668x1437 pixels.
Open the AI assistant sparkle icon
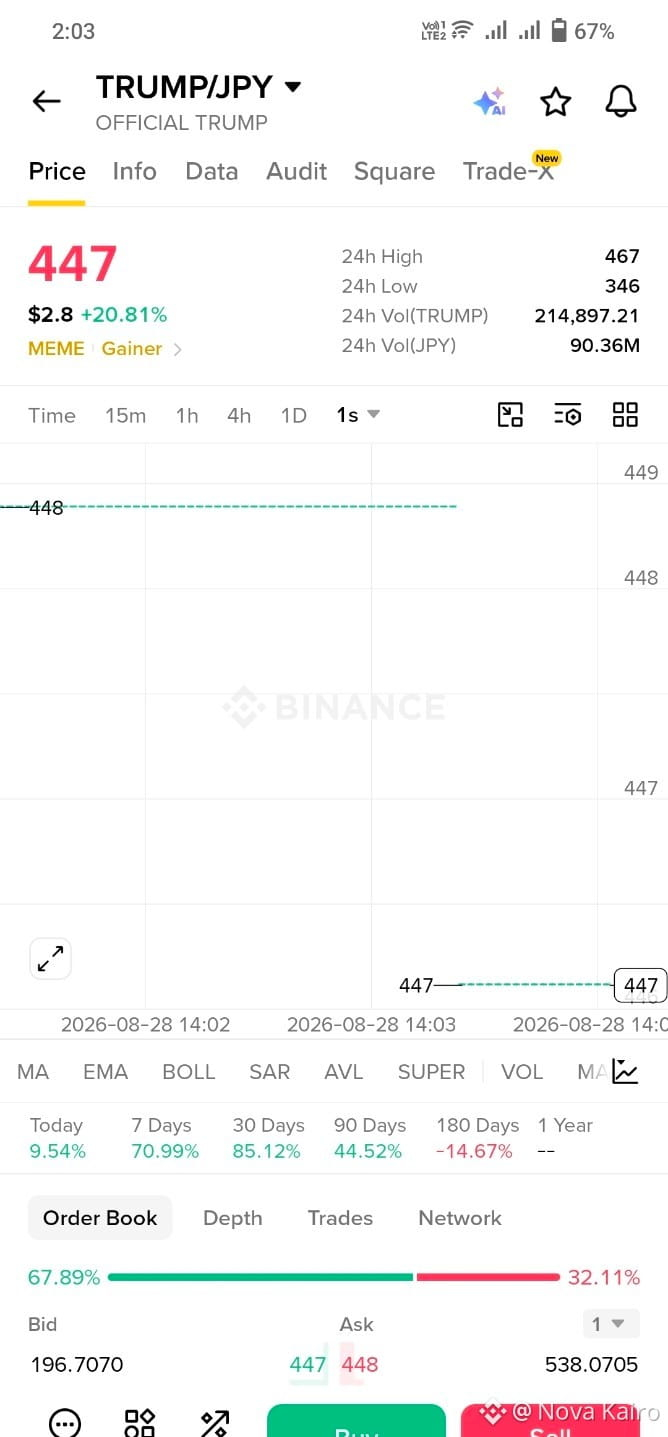tap(490, 101)
